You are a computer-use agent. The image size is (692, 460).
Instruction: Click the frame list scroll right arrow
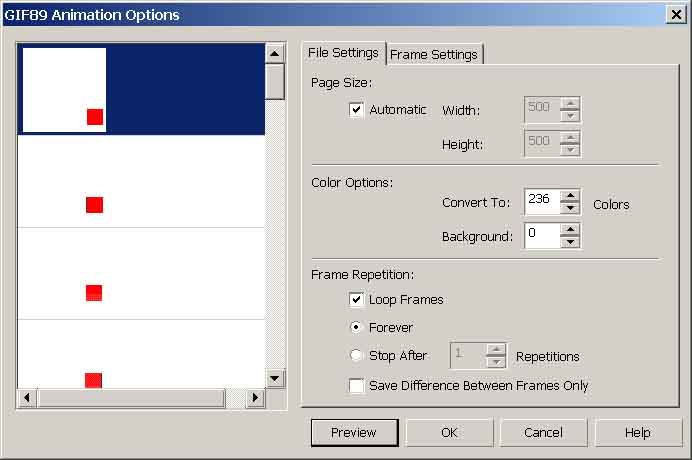pos(255,398)
